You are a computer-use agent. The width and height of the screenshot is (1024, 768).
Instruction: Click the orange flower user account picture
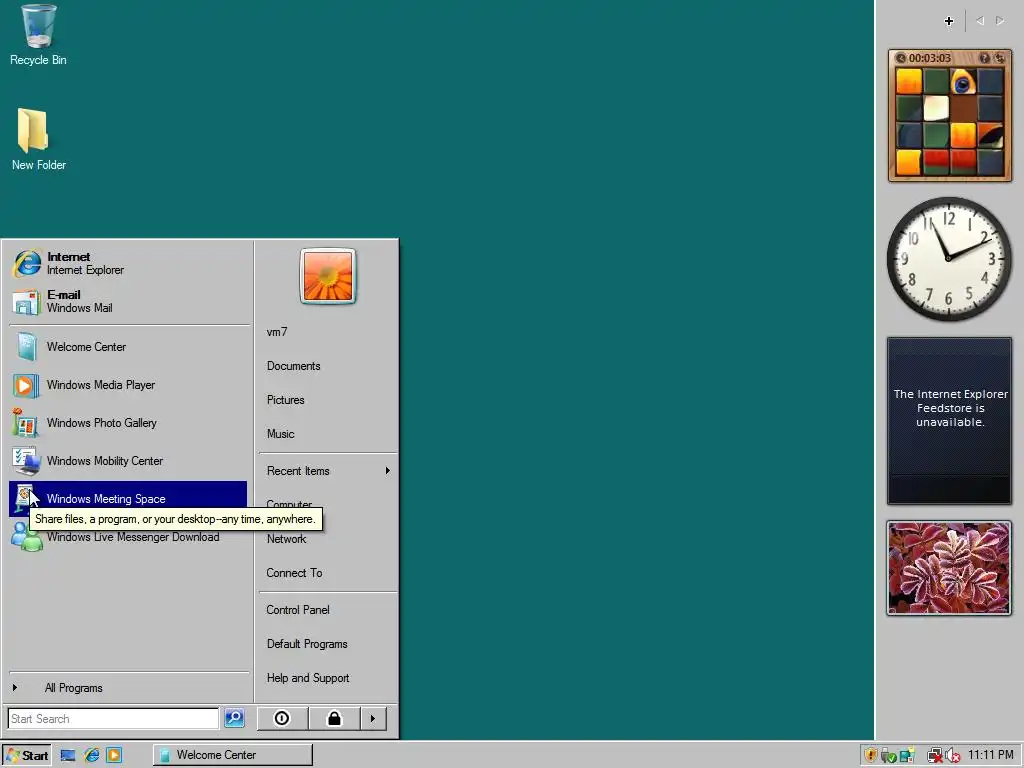pos(328,276)
